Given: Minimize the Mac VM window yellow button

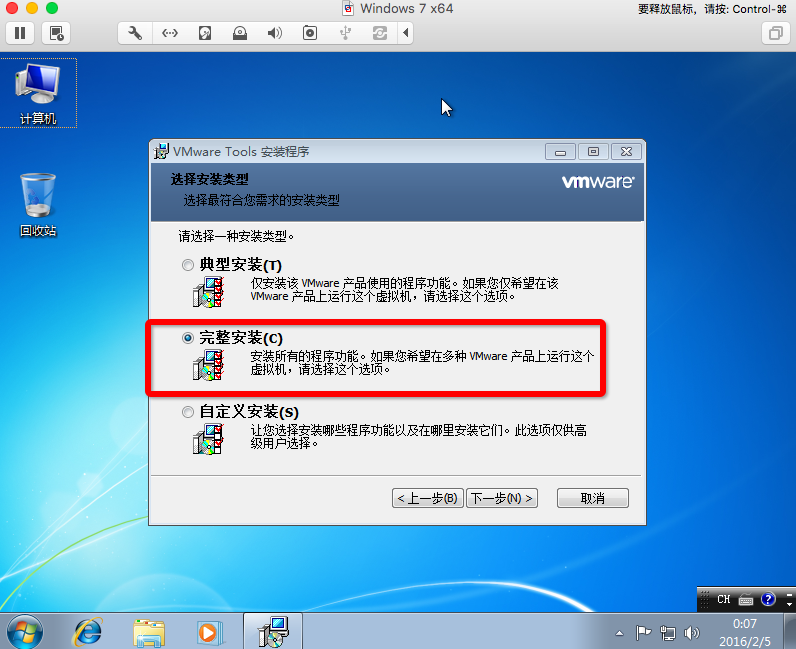Looking at the screenshot, I should 32,8.
